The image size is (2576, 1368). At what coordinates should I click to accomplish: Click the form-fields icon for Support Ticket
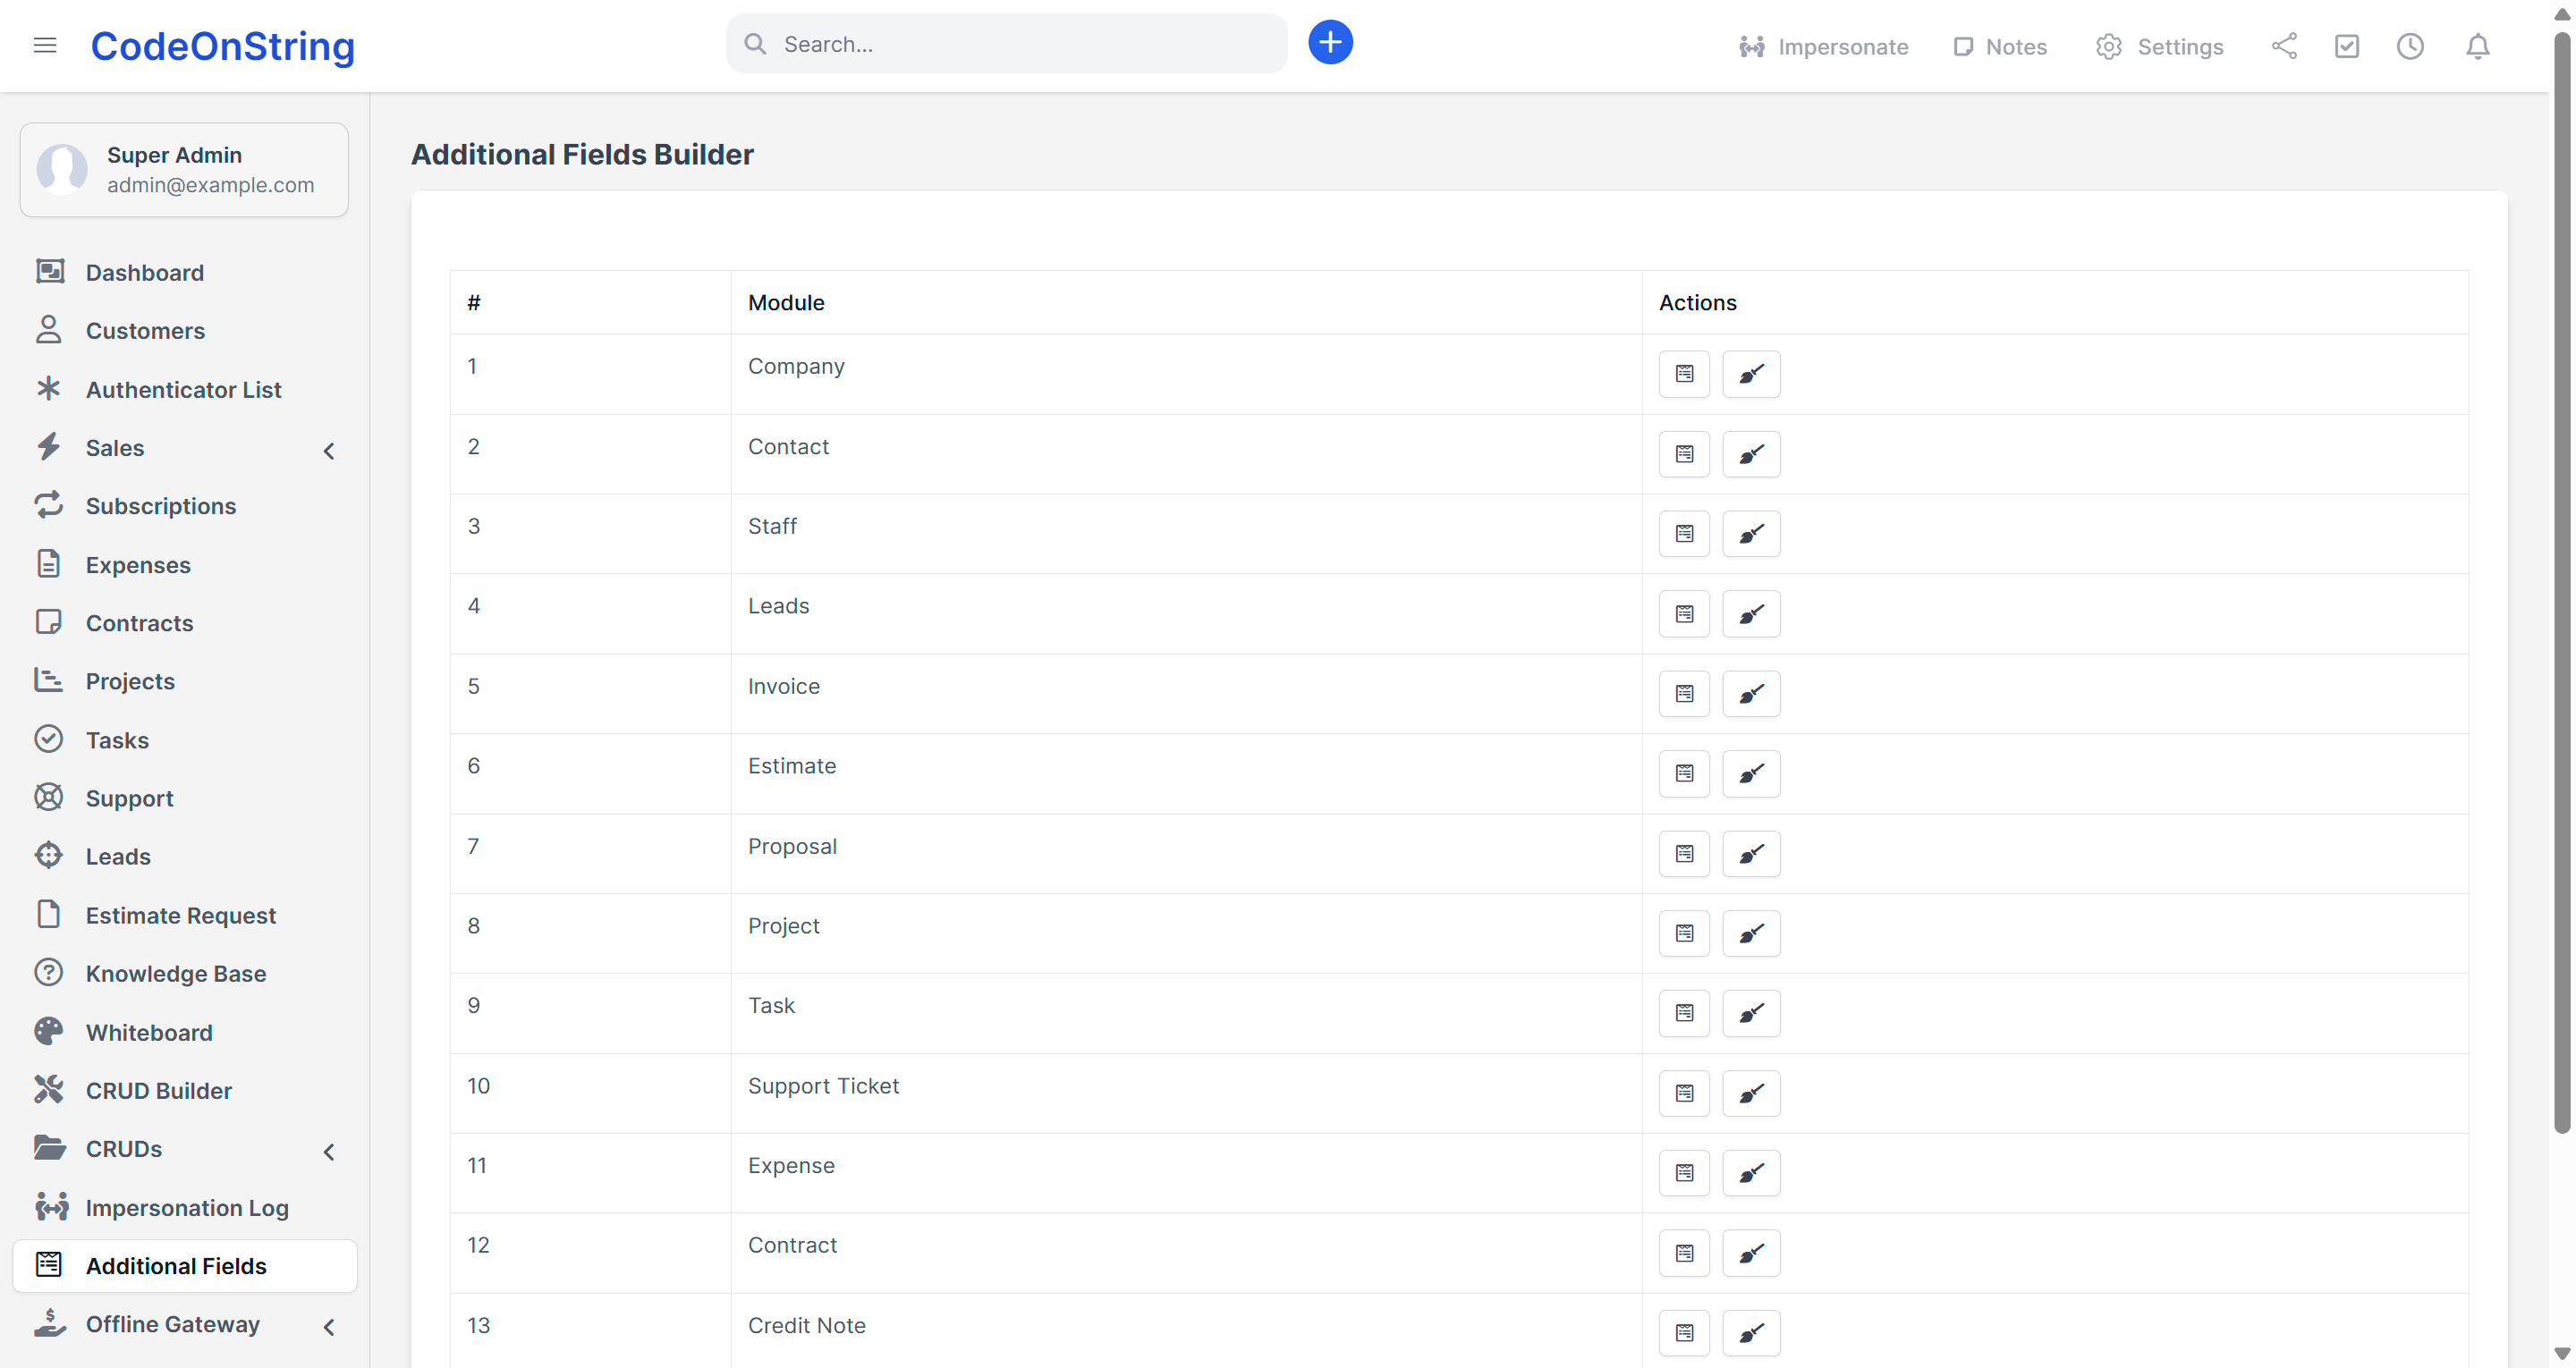click(x=1684, y=1093)
